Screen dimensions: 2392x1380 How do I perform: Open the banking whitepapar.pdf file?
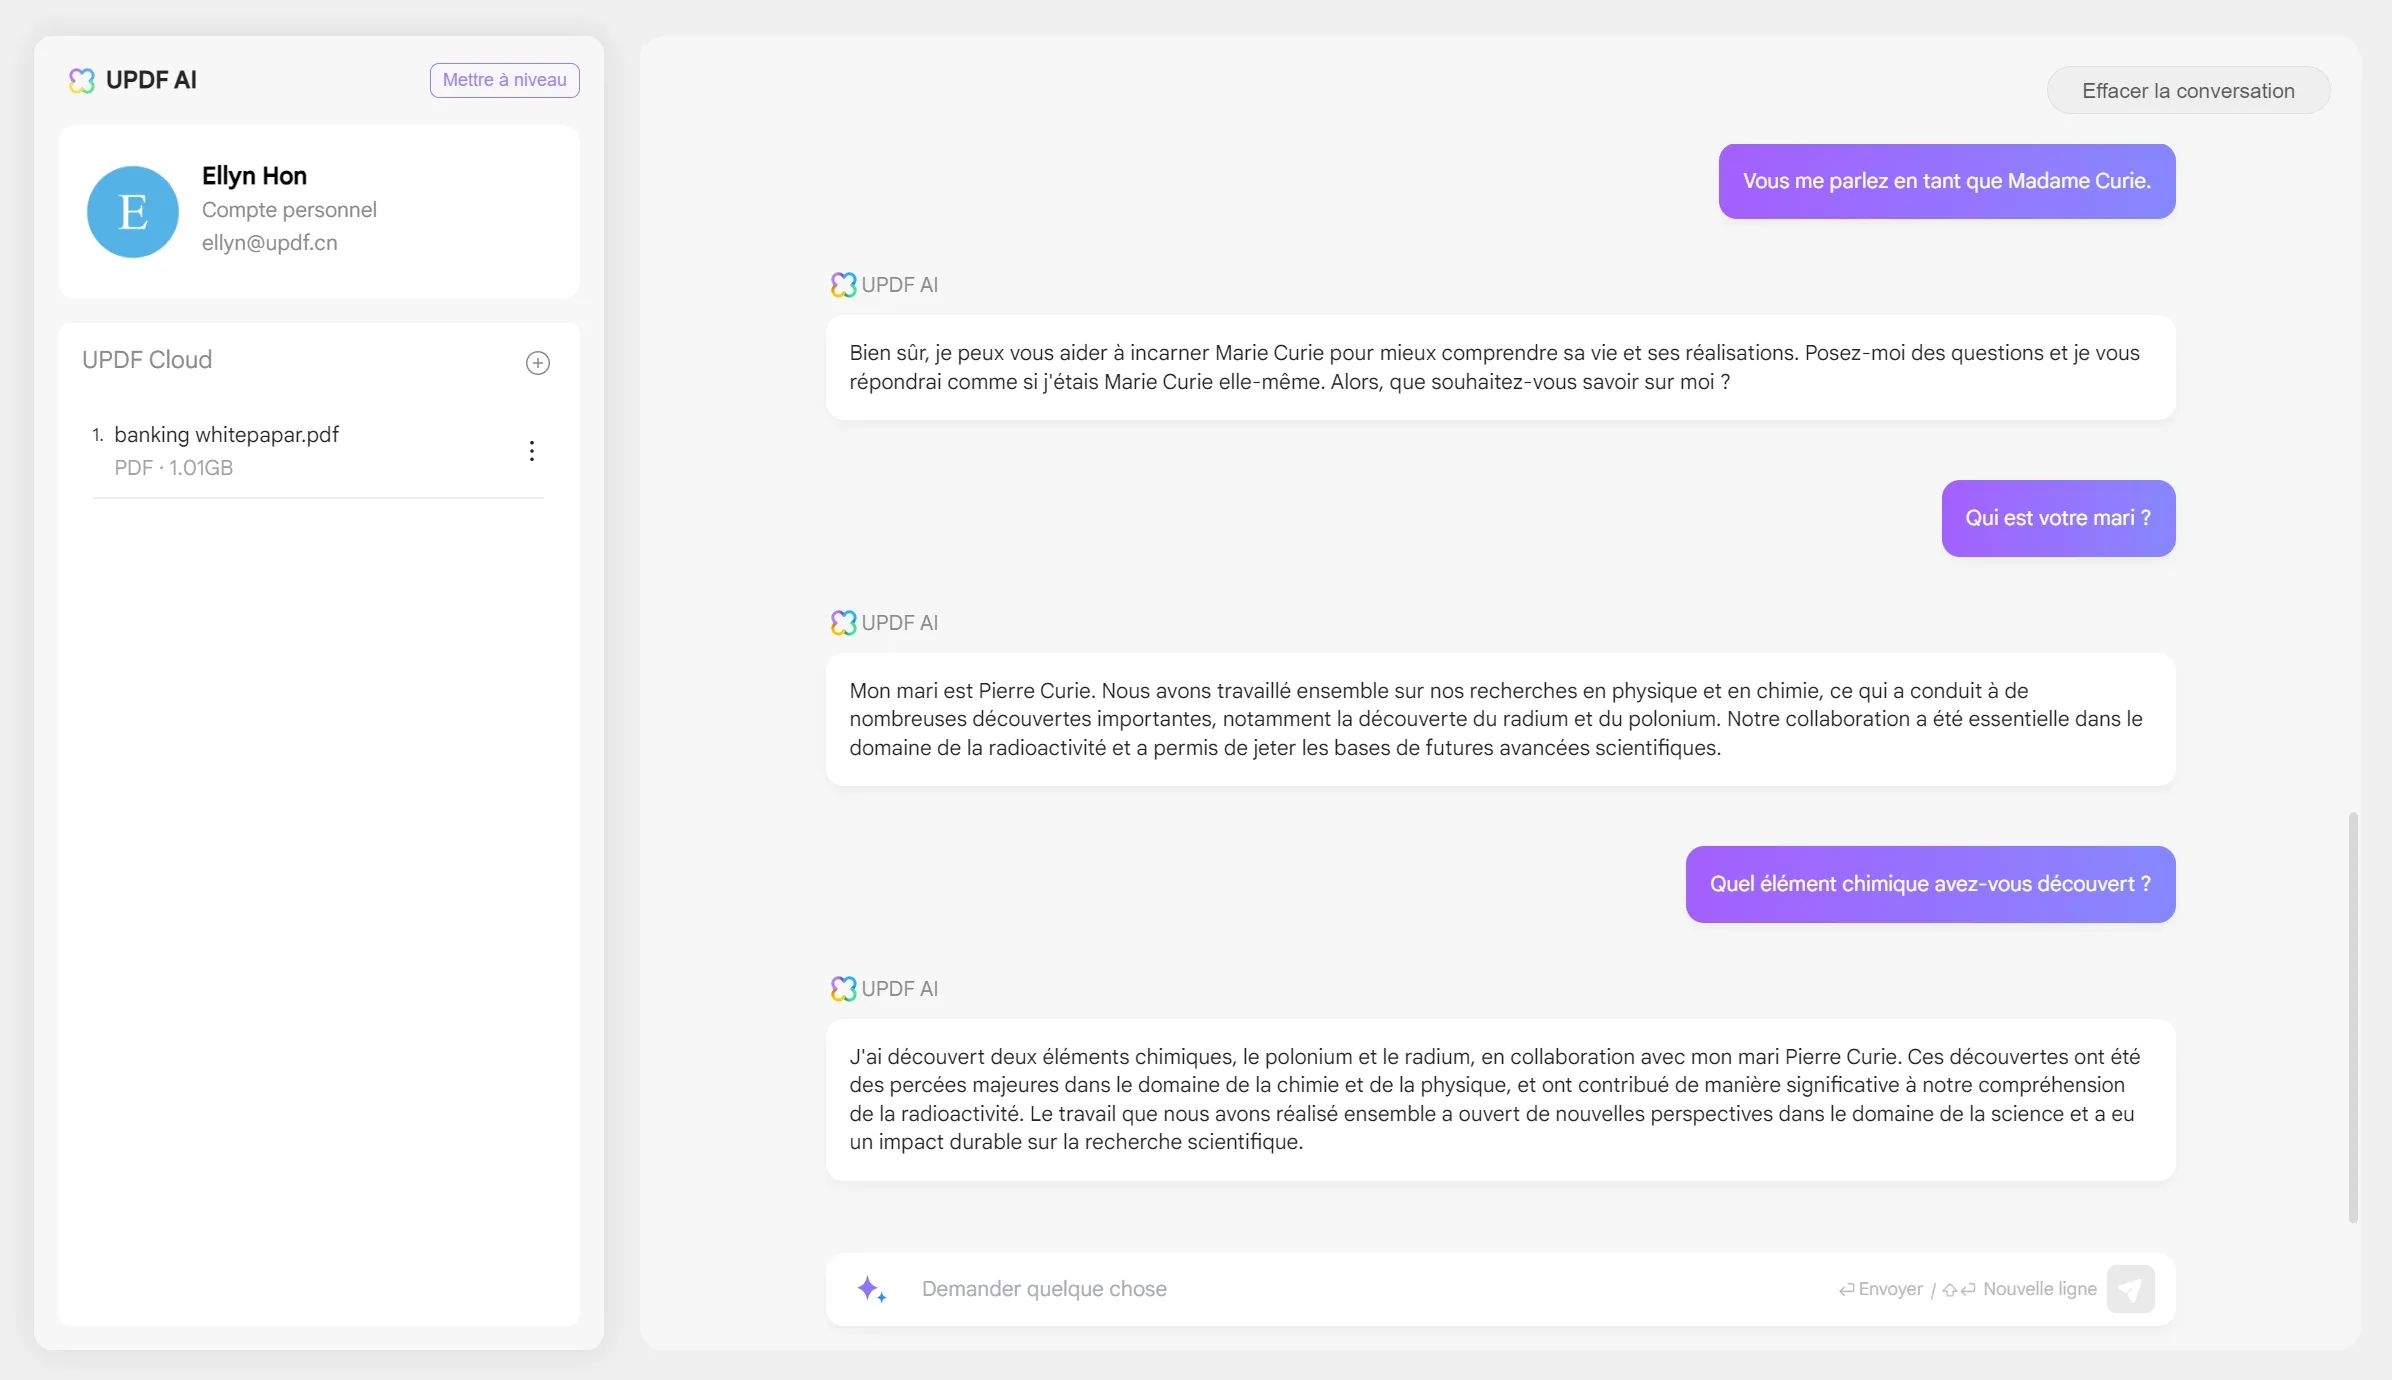(226, 435)
